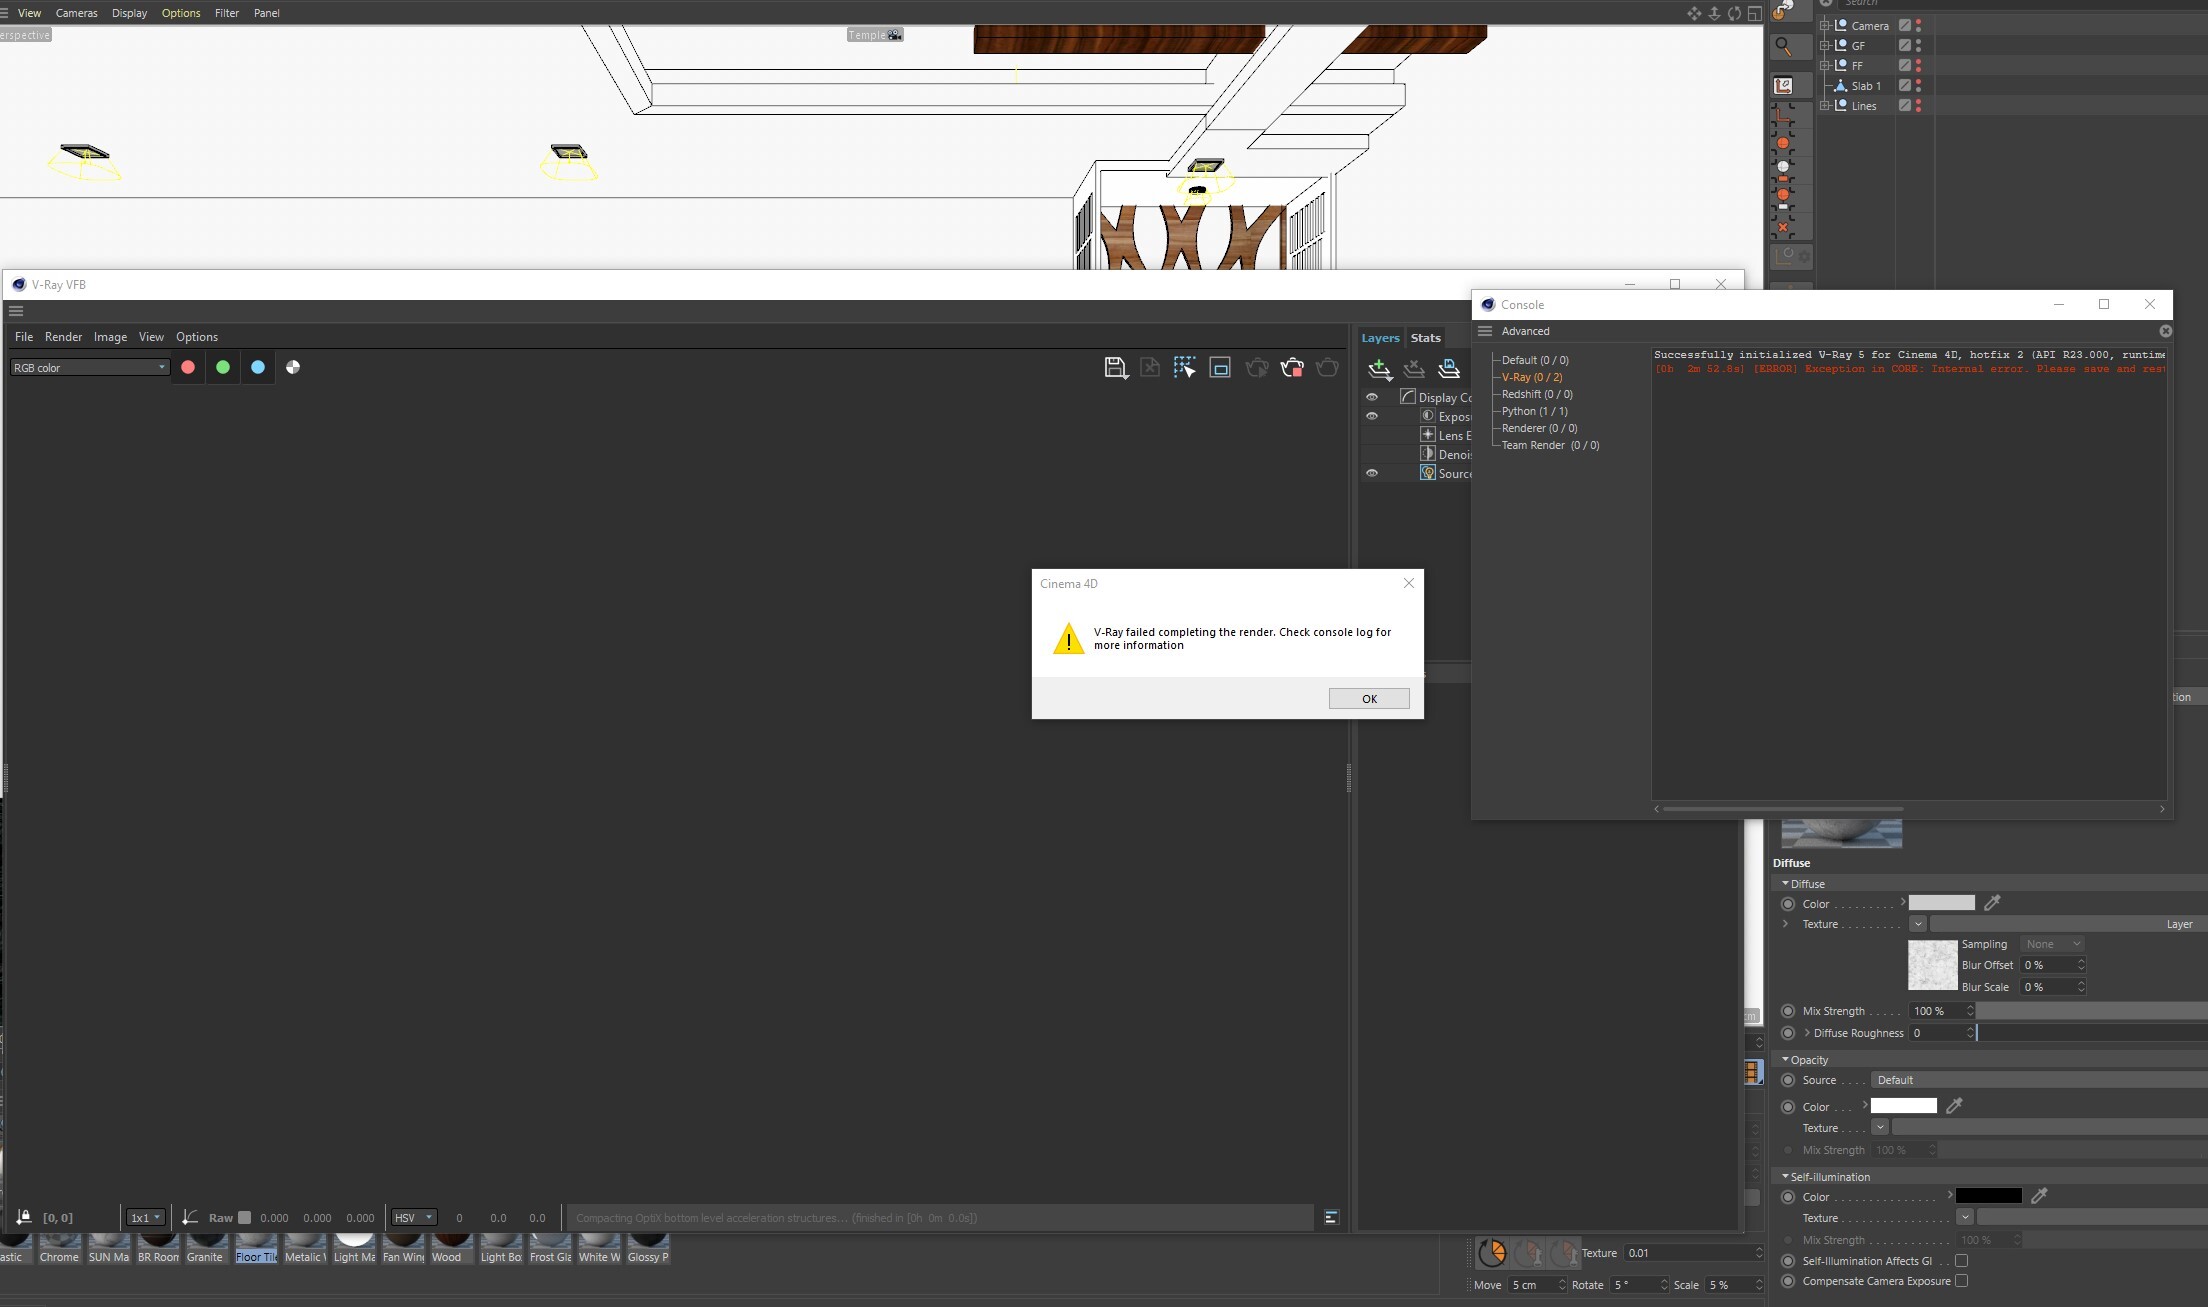
Task: Select Python (1 / 1) console category
Action: pos(1534,411)
